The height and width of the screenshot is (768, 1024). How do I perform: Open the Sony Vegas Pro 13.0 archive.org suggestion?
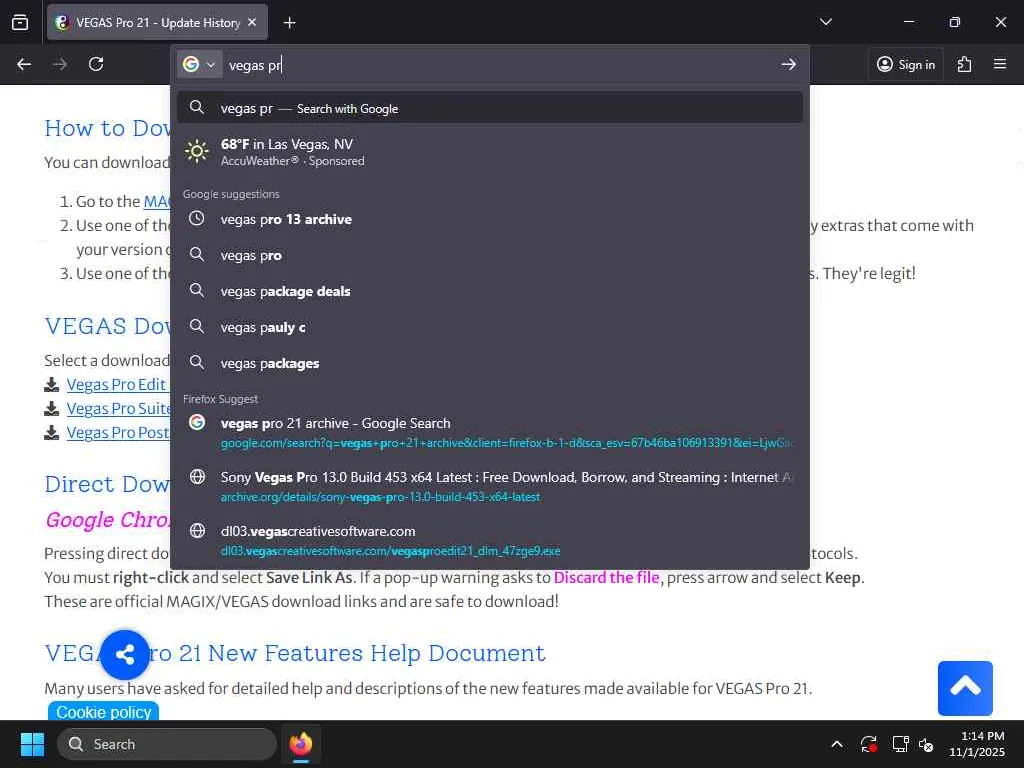tap(490, 487)
